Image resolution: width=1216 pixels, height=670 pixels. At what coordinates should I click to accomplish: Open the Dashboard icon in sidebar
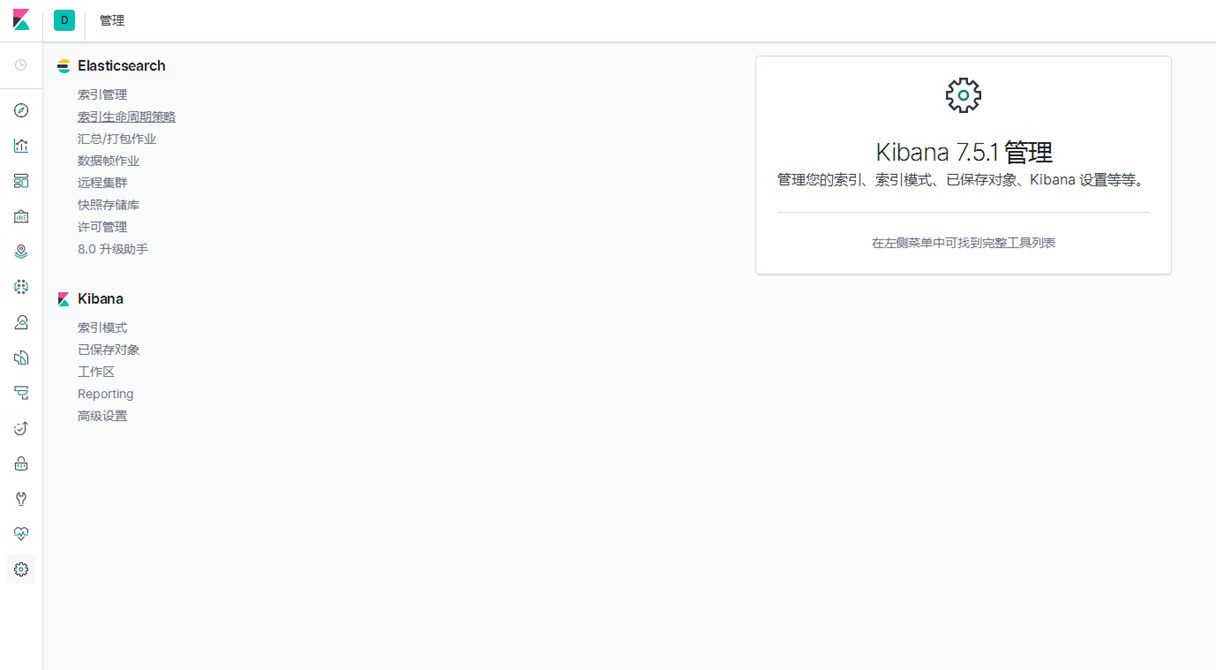pyautogui.click(x=21, y=181)
